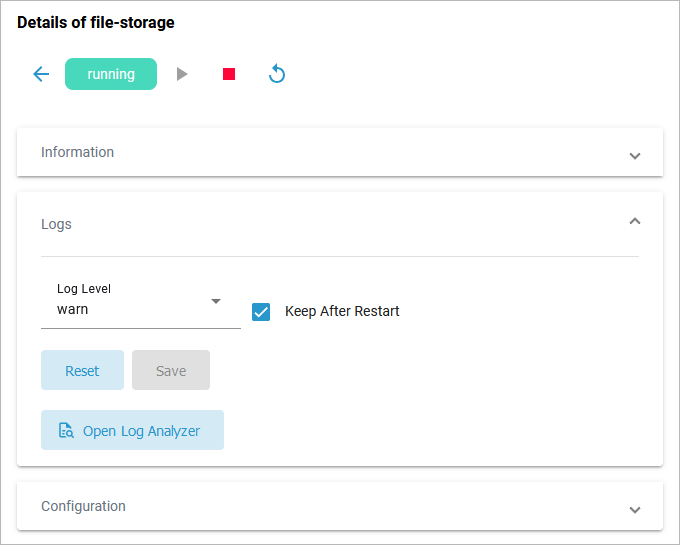Click the Log Level dropdown arrow
Screen dimensions: 680x545
[216, 301]
